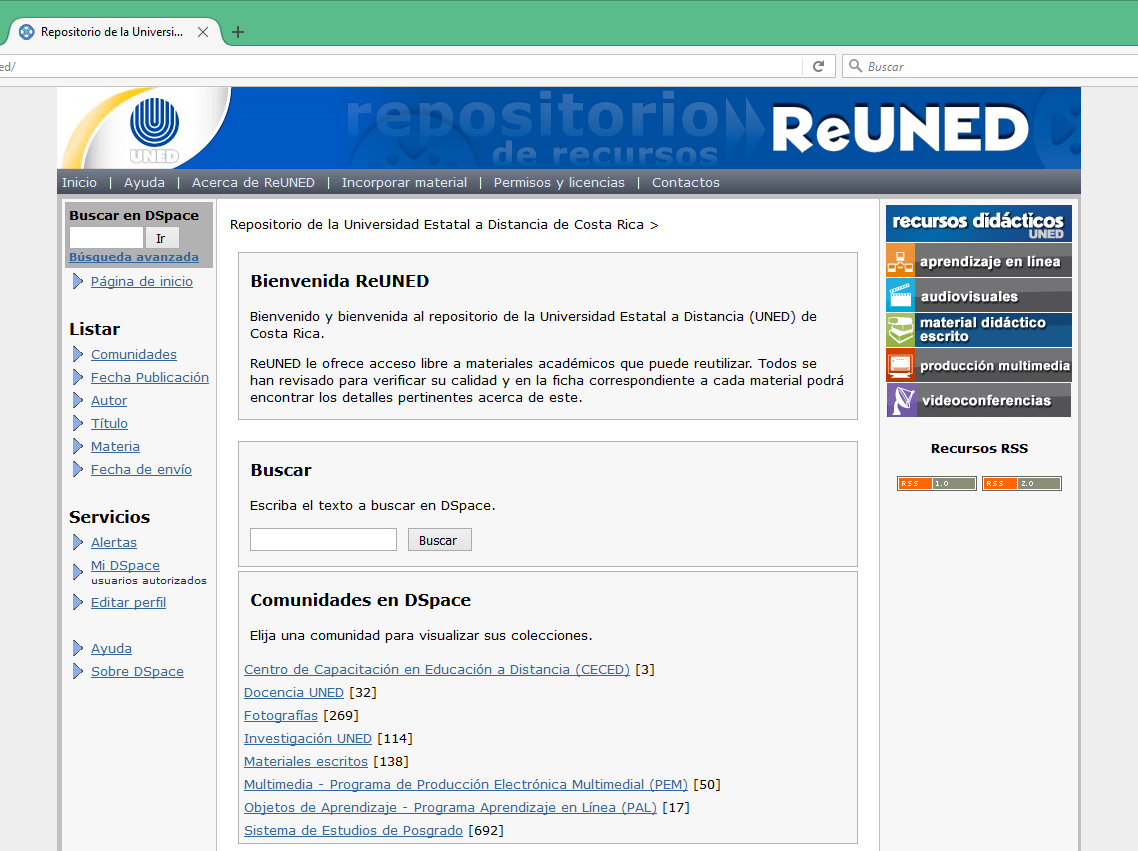Image resolution: width=1138 pixels, height=851 pixels.
Task: Reload the page with the refresh icon
Action: click(x=818, y=65)
